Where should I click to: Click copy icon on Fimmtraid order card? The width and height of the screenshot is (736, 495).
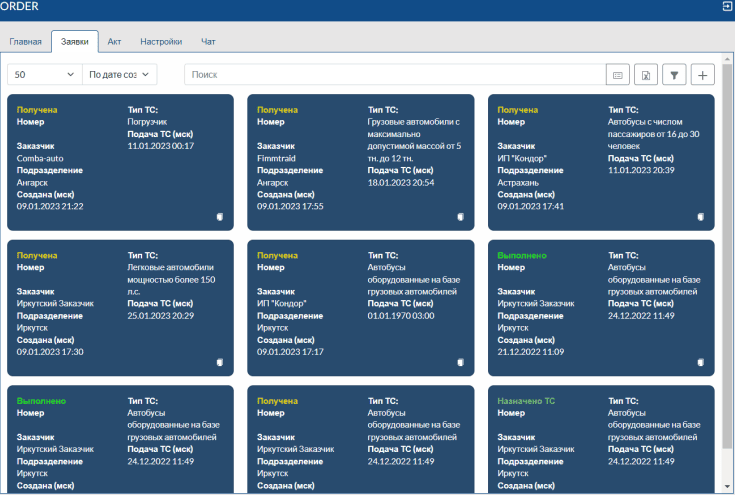(x=459, y=216)
